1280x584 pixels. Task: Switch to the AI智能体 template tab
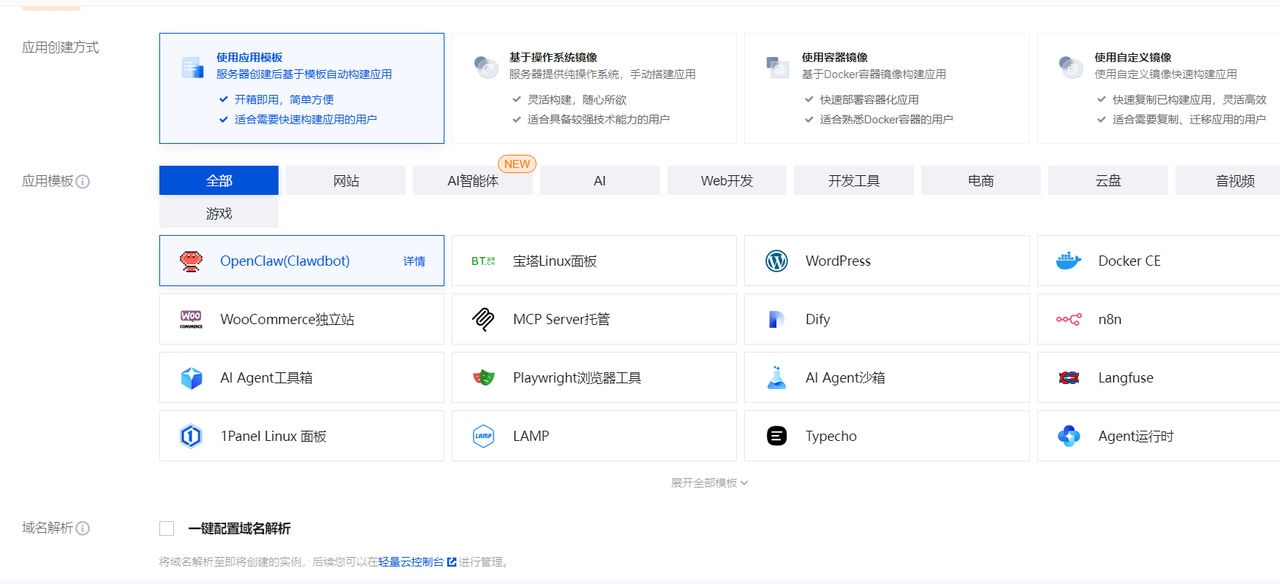coord(473,181)
